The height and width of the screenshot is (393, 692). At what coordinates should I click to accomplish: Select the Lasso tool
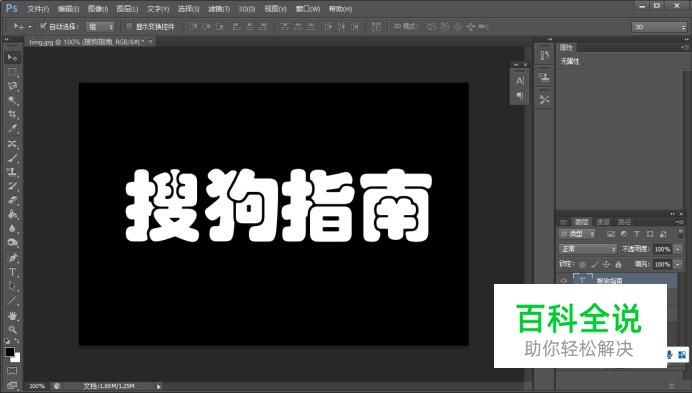pyautogui.click(x=12, y=86)
